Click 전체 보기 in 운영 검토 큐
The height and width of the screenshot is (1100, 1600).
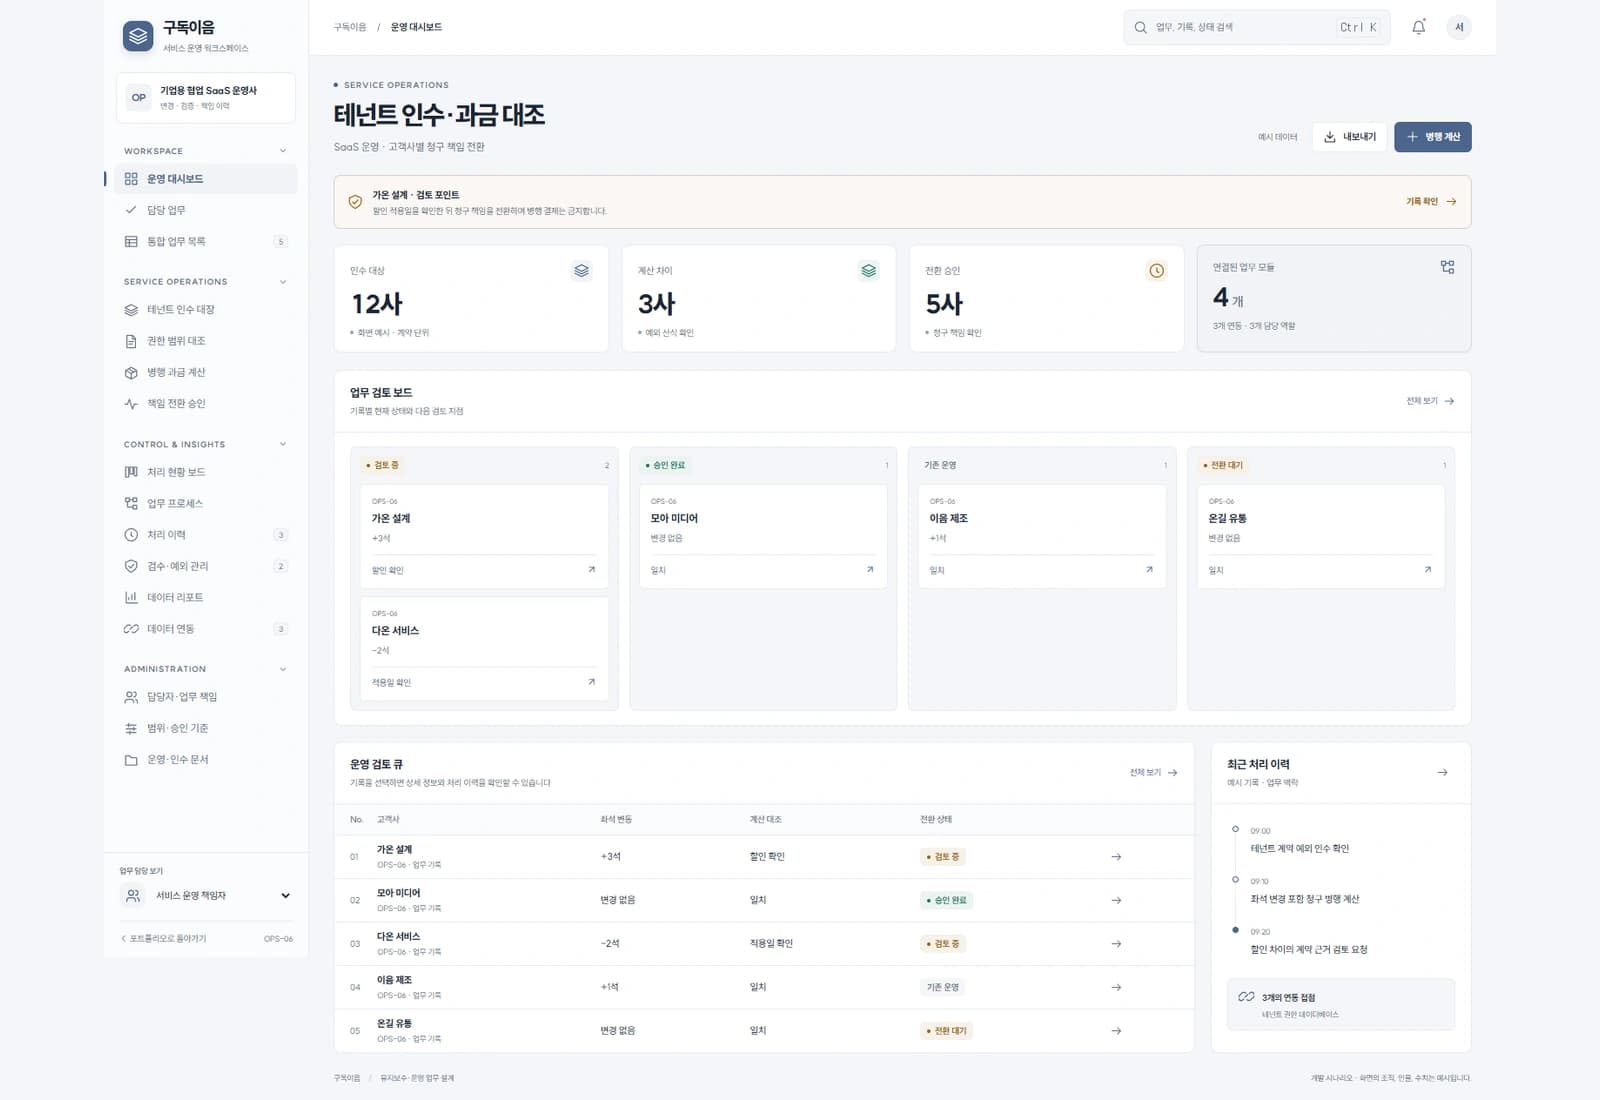coord(1153,773)
